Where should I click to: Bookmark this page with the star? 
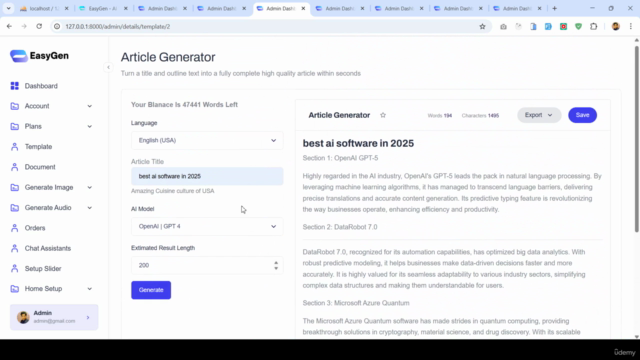click(x=482, y=27)
